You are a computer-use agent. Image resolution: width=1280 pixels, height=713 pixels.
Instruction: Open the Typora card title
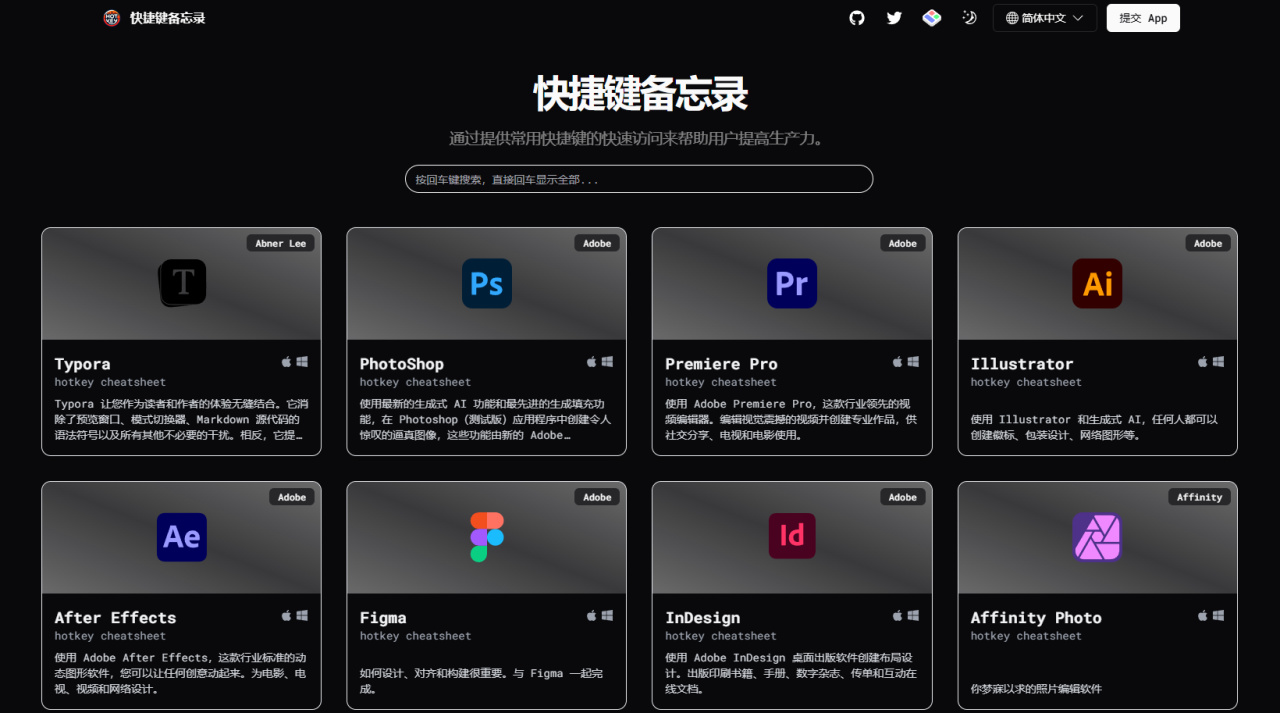(x=82, y=364)
